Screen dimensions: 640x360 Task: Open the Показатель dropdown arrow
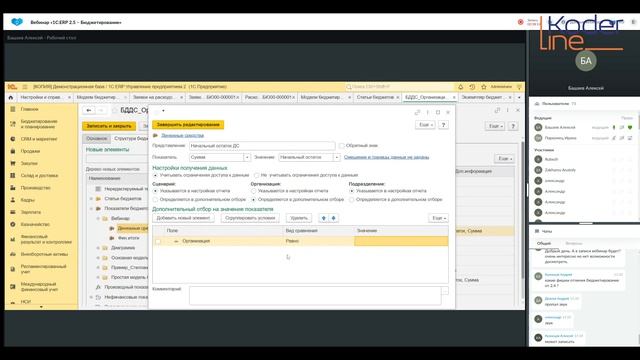point(247,158)
